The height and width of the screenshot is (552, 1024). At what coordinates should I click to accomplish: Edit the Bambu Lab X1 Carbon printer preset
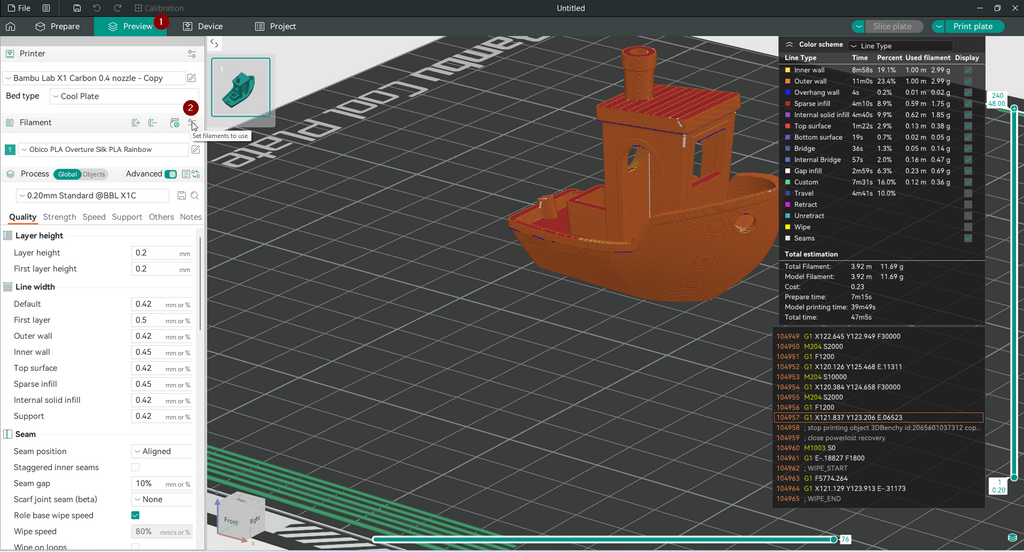click(191, 78)
